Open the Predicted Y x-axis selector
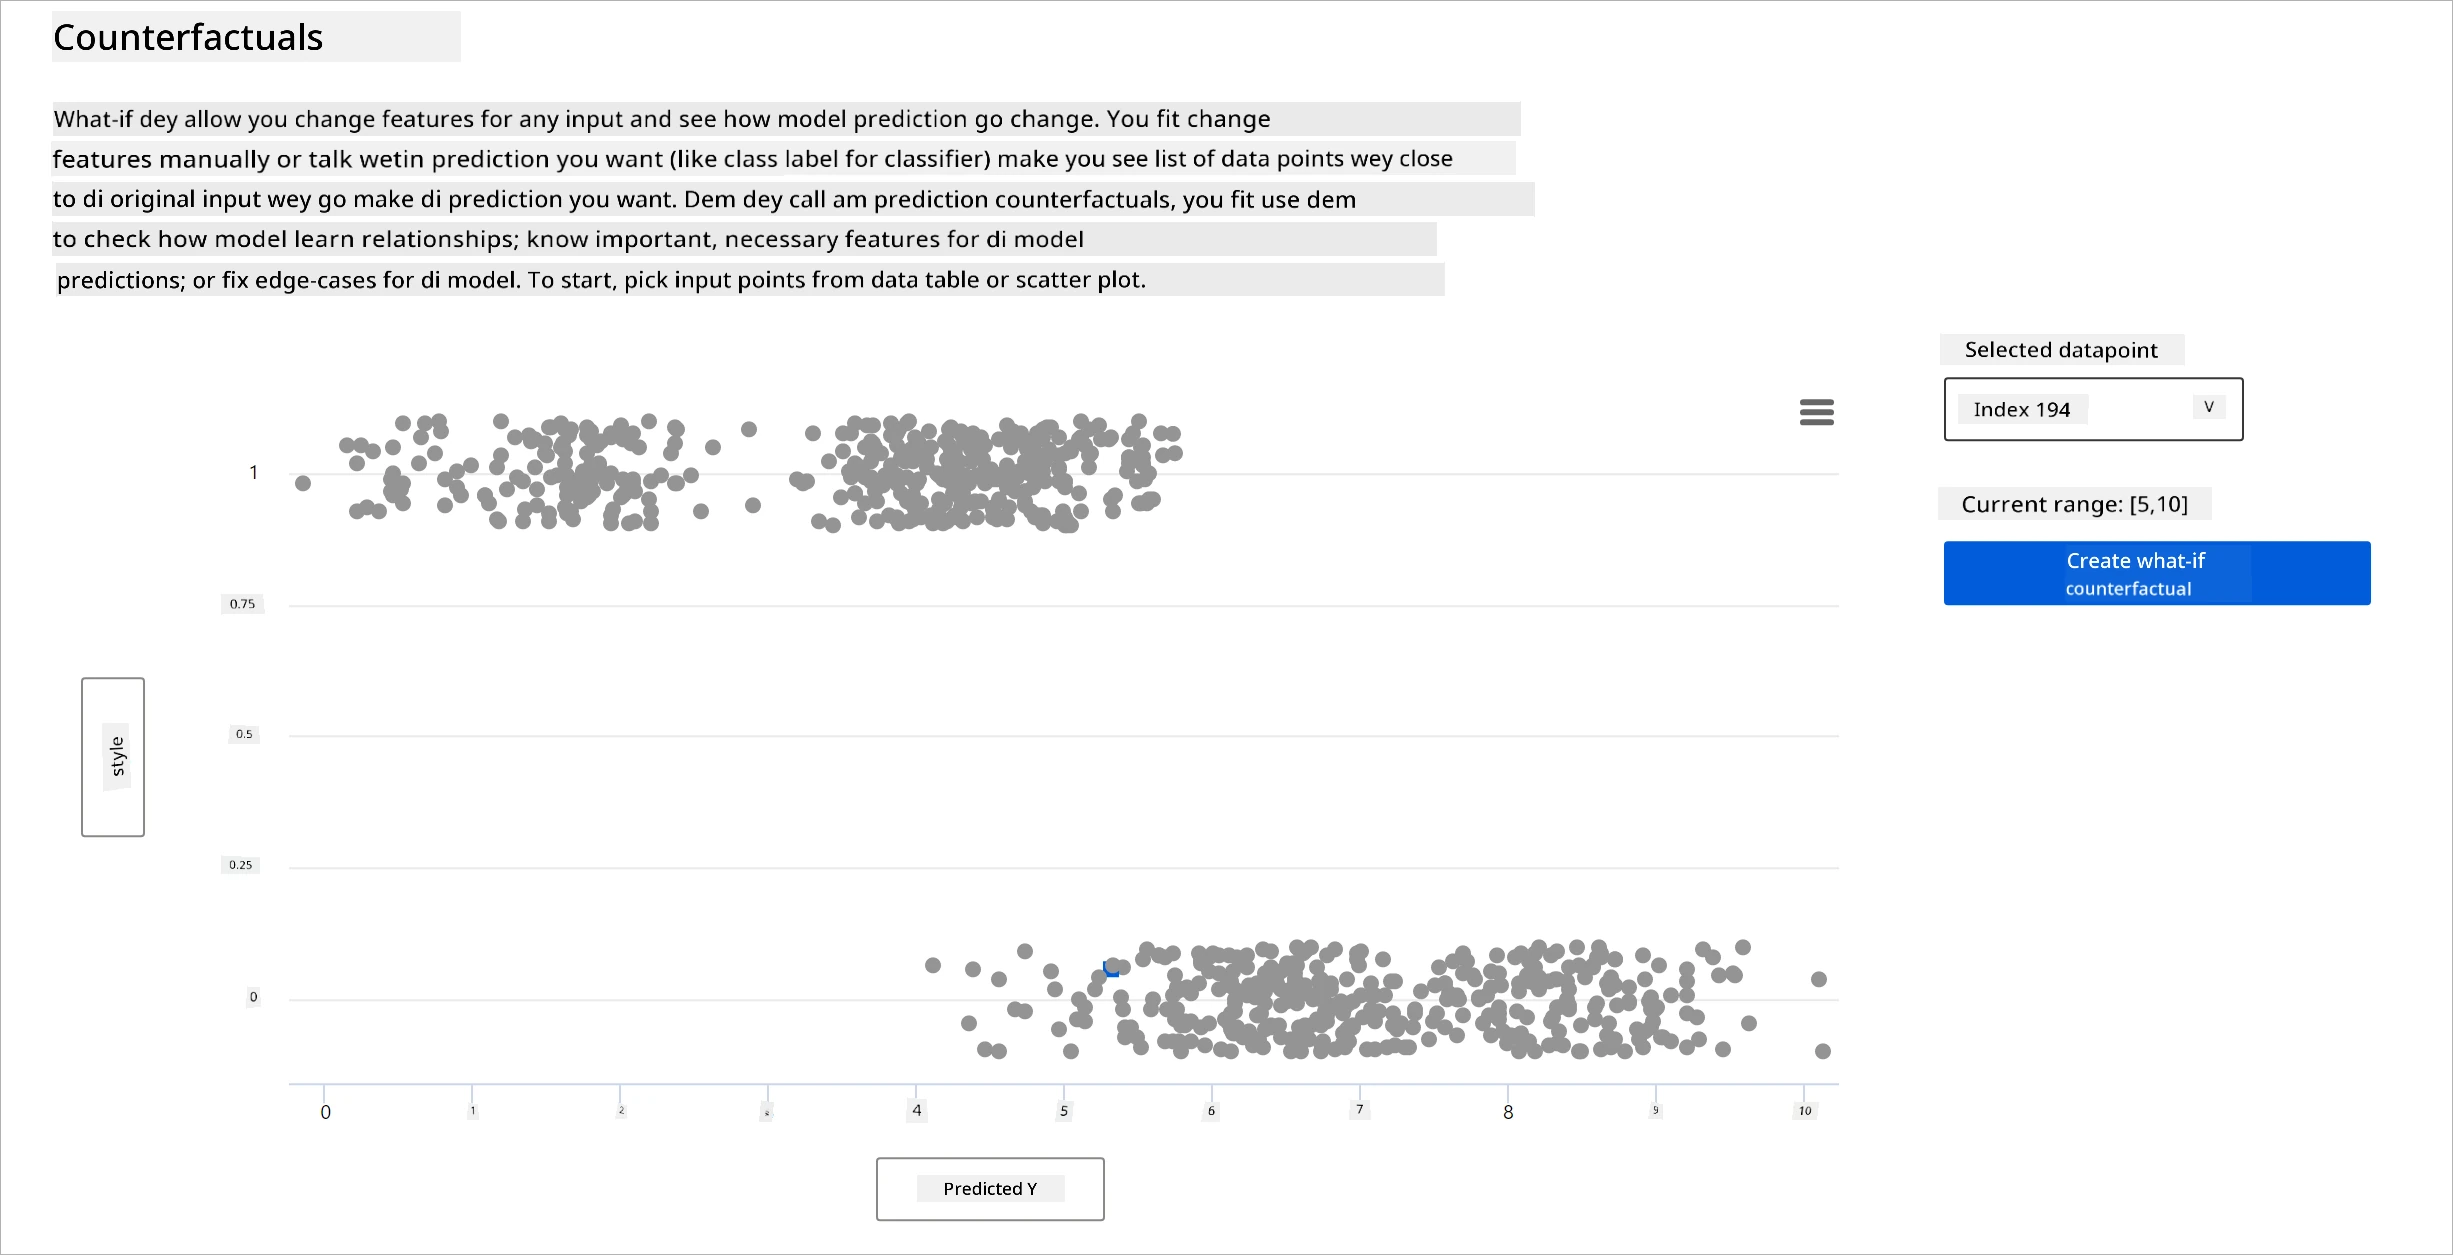 tap(990, 1189)
